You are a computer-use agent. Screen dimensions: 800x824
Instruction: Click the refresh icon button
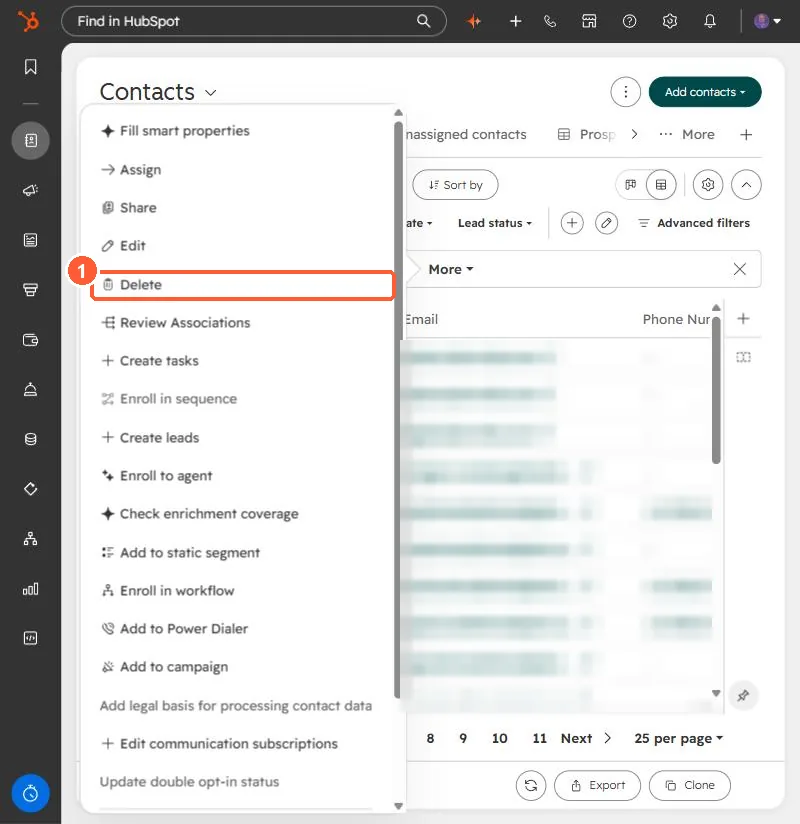[531, 786]
